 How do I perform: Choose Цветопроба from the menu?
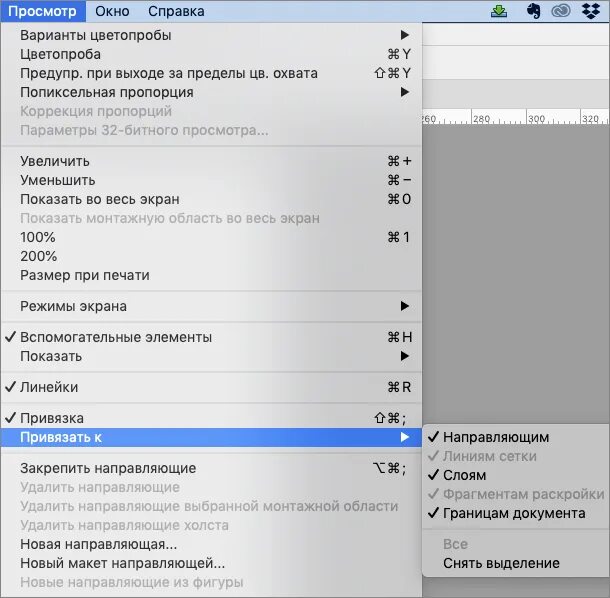[212, 54]
